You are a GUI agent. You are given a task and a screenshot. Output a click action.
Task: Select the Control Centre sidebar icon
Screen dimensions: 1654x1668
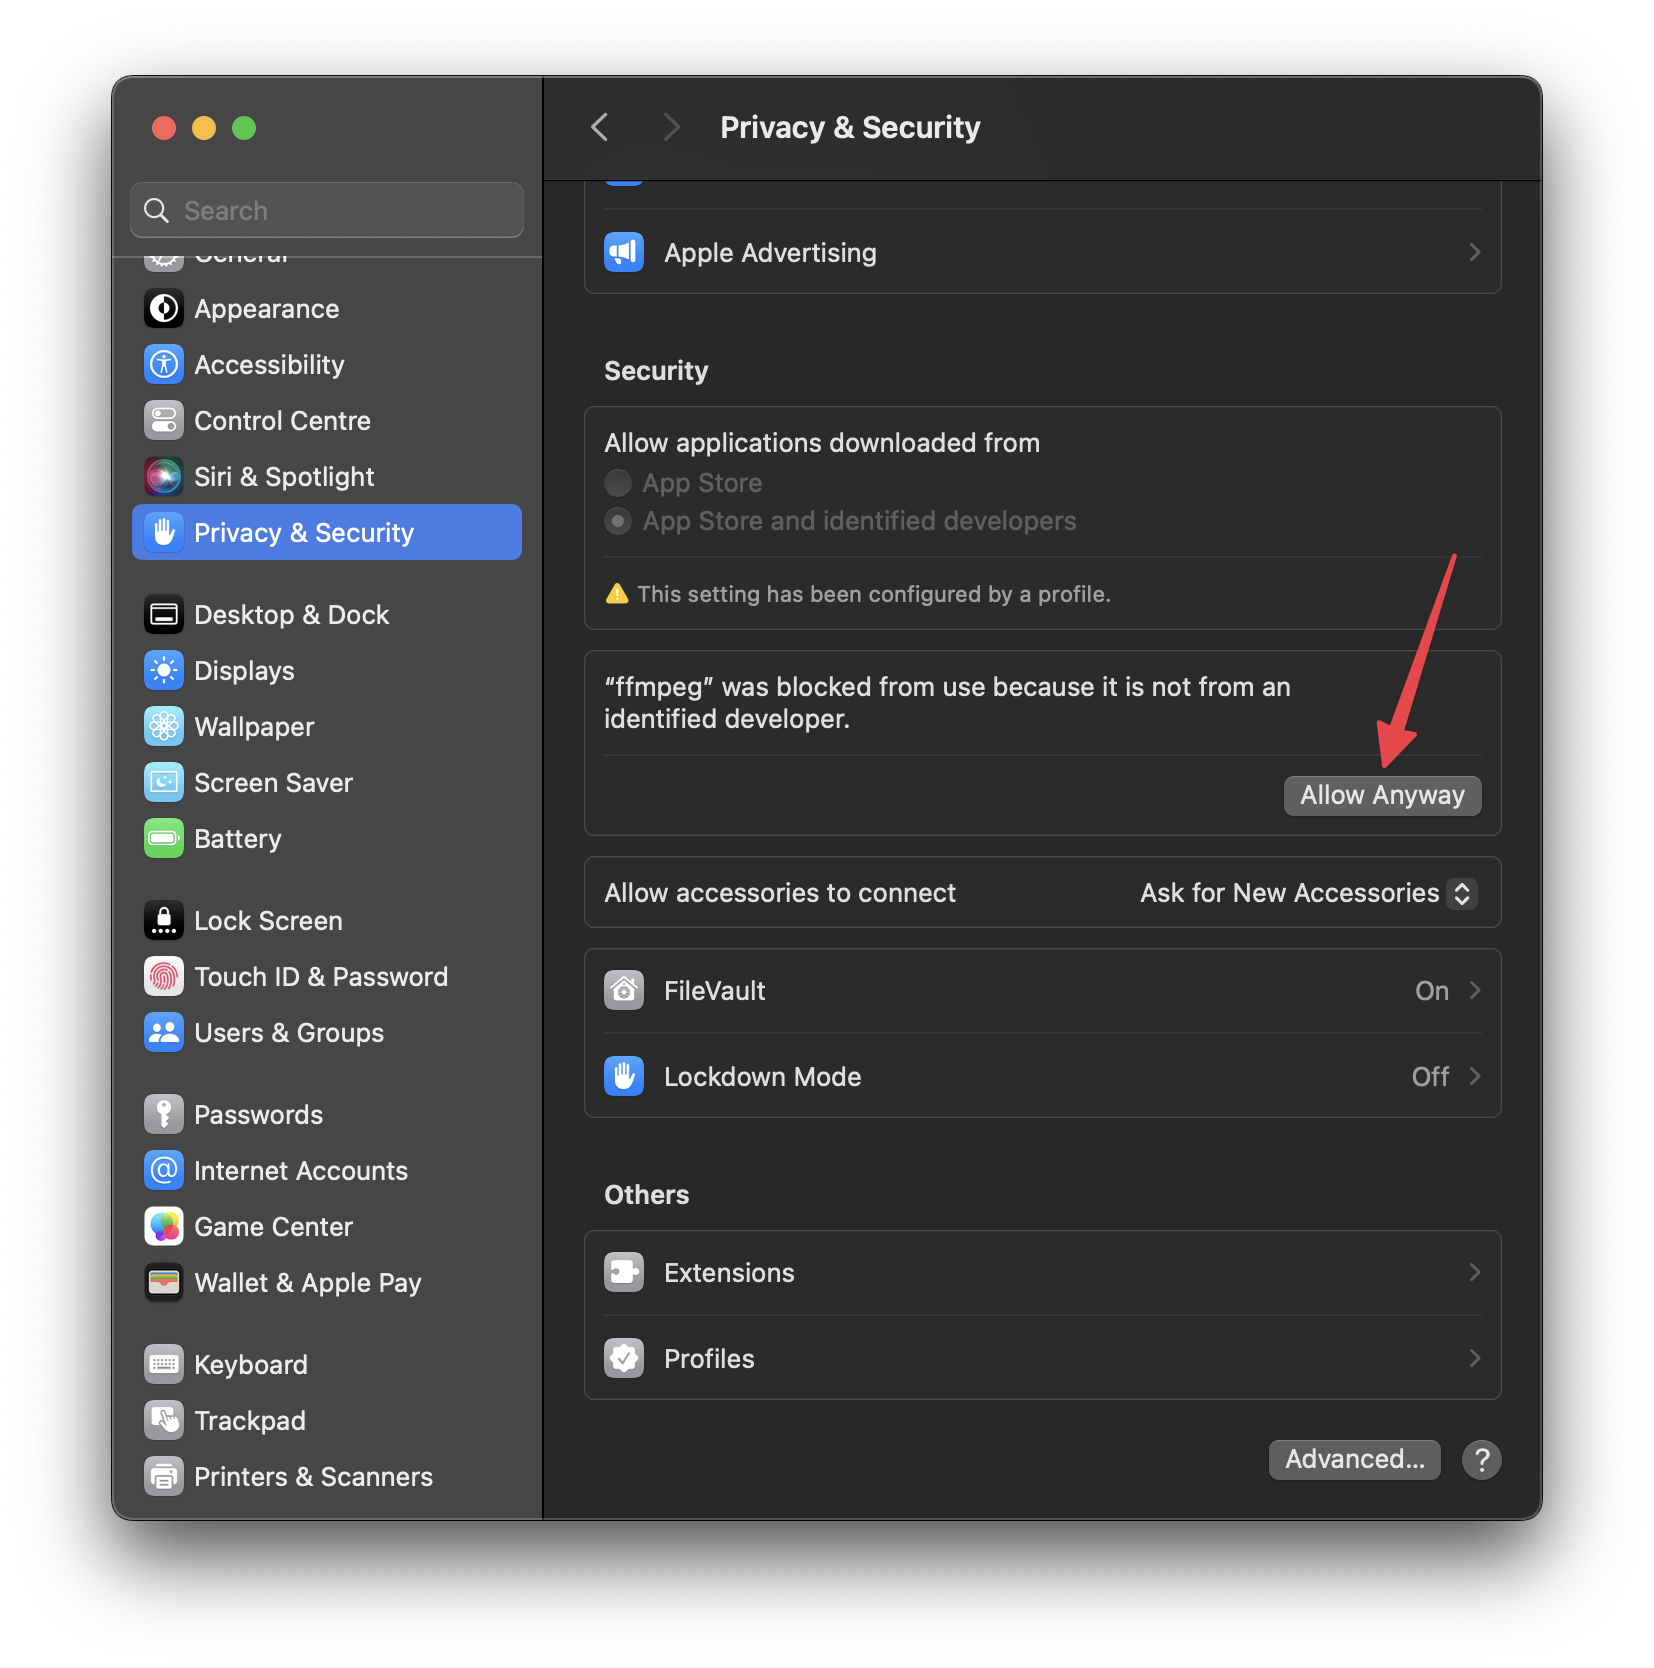coord(164,421)
